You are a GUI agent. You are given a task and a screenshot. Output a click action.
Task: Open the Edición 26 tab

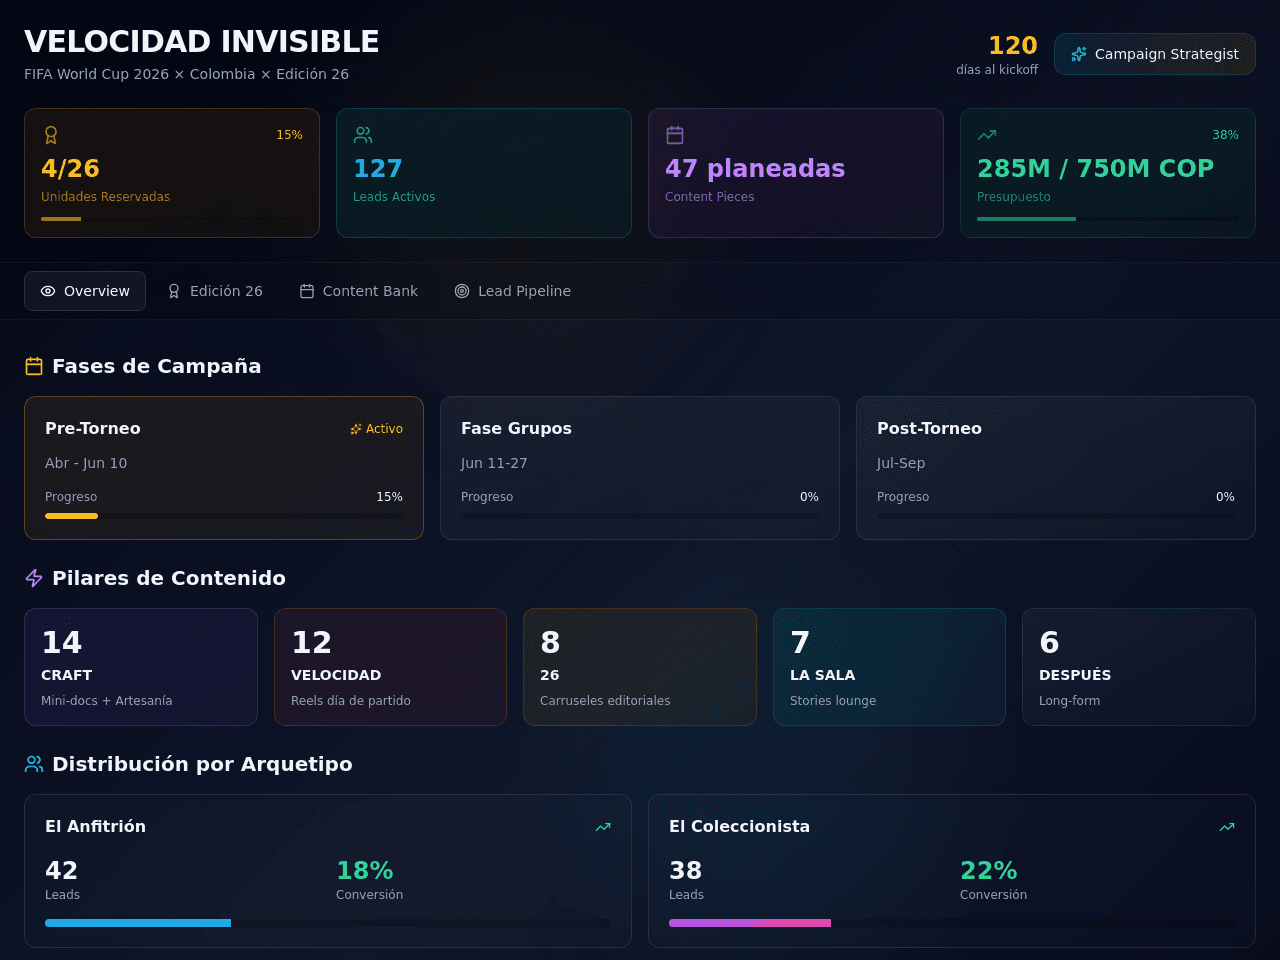coord(215,291)
